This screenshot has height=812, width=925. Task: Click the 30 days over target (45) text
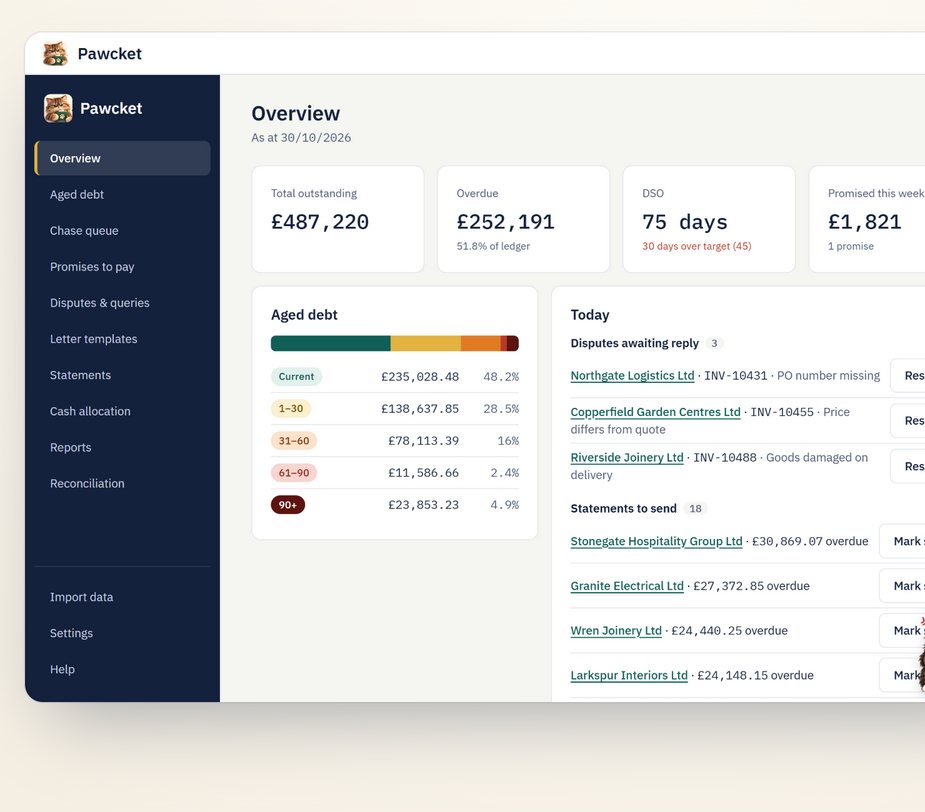tap(697, 246)
